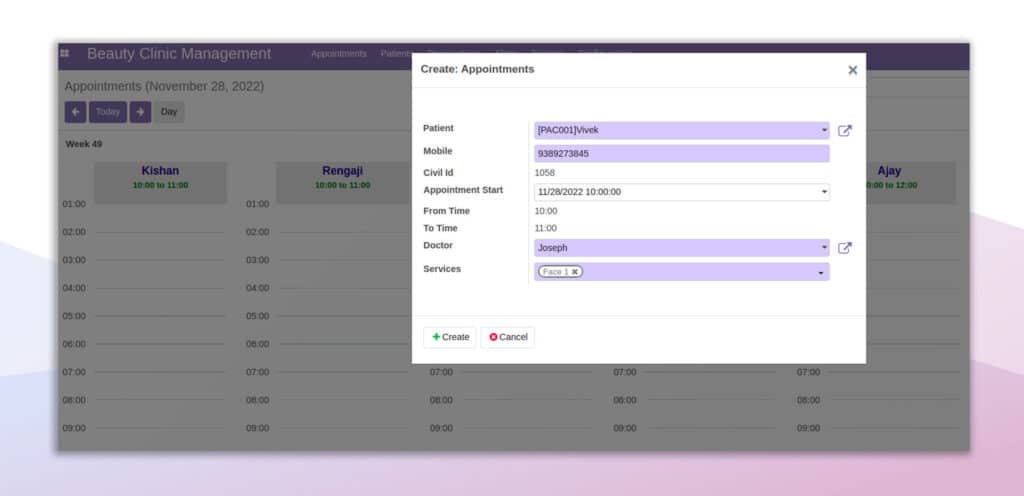This screenshot has height=496, width=1024.
Task: Click the Create button
Action: (x=450, y=337)
